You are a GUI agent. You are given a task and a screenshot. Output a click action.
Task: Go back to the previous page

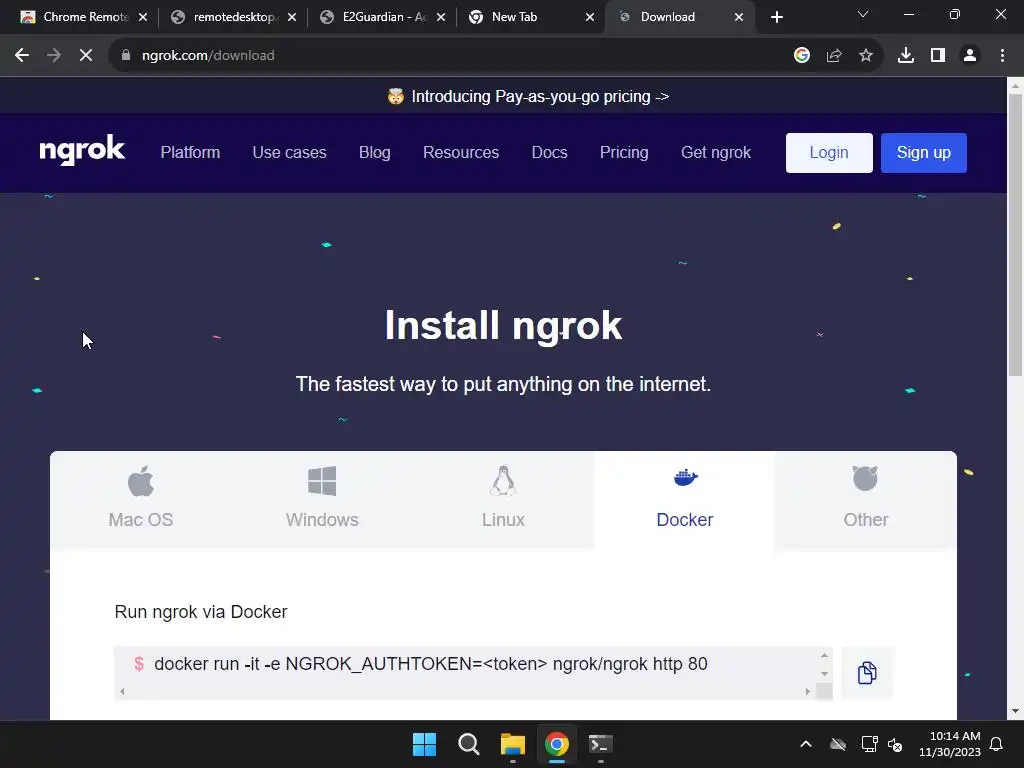[22, 56]
